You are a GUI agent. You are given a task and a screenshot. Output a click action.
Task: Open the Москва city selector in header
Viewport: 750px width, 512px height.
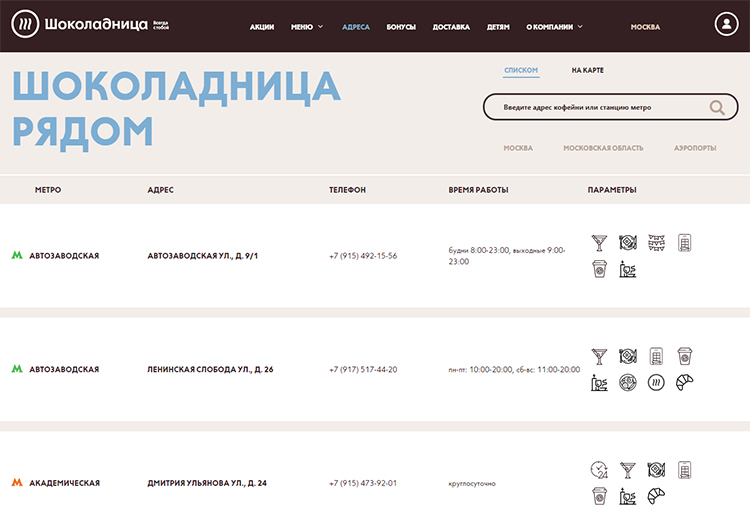click(645, 27)
